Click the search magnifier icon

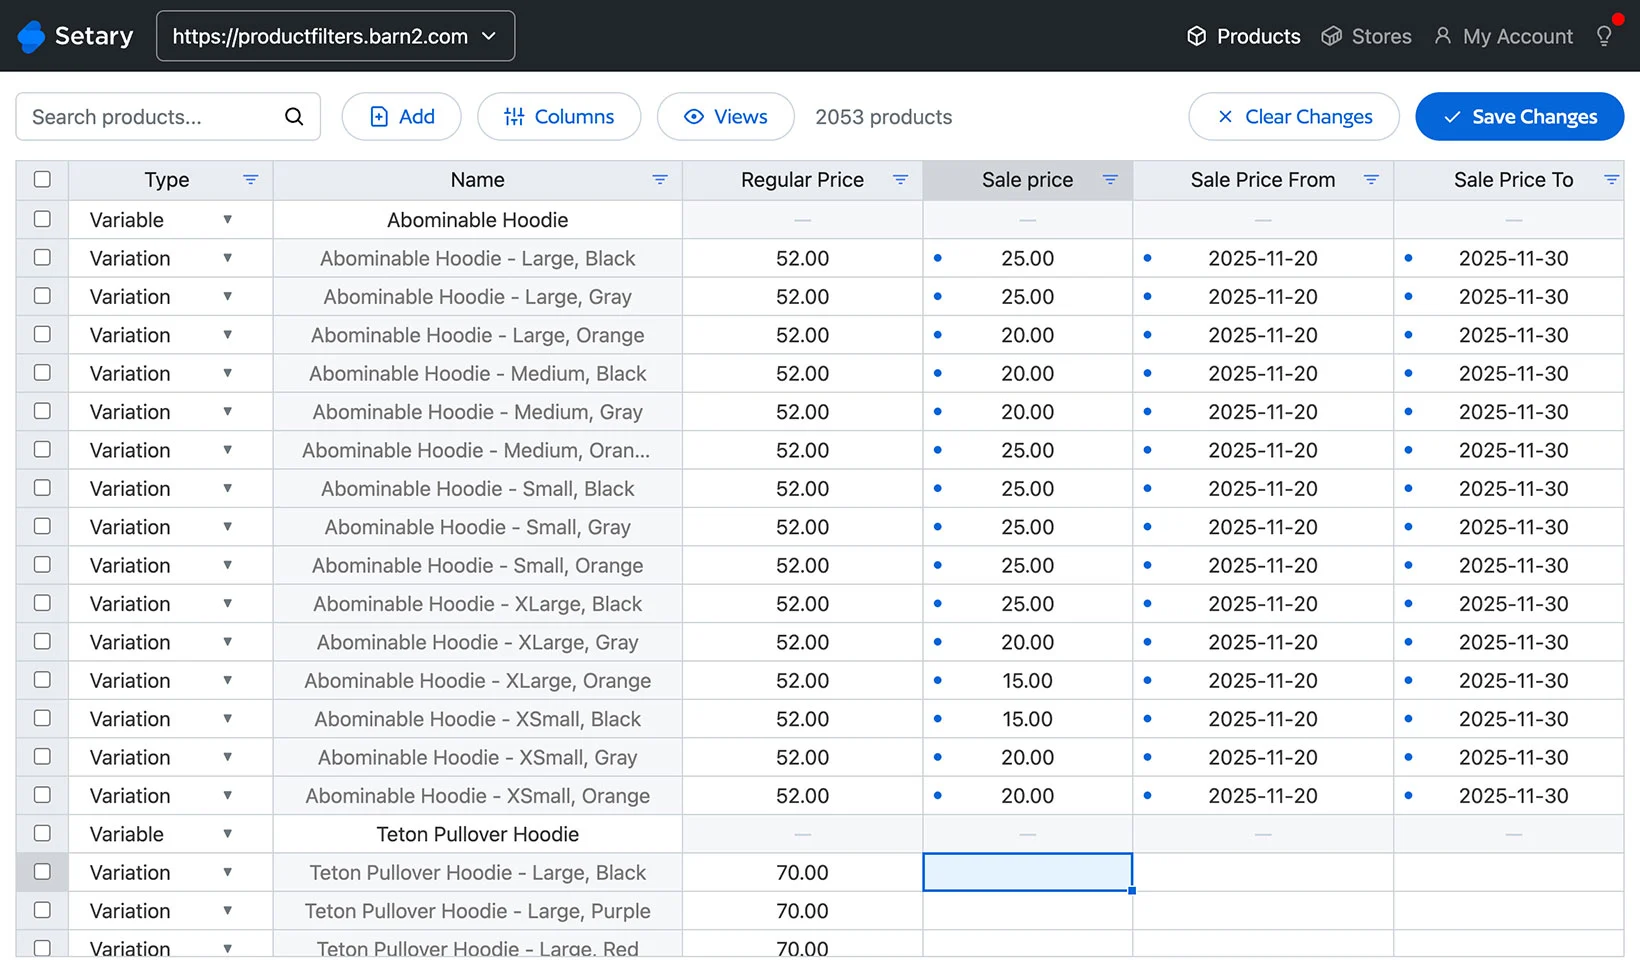click(294, 117)
